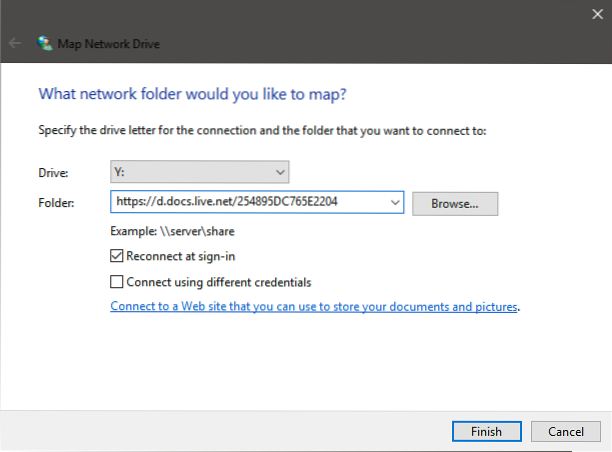Image resolution: width=612 pixels, height=452 pixels.
Task: Expand the Folder path history dropdown arrow
Action: pos(394,203)
